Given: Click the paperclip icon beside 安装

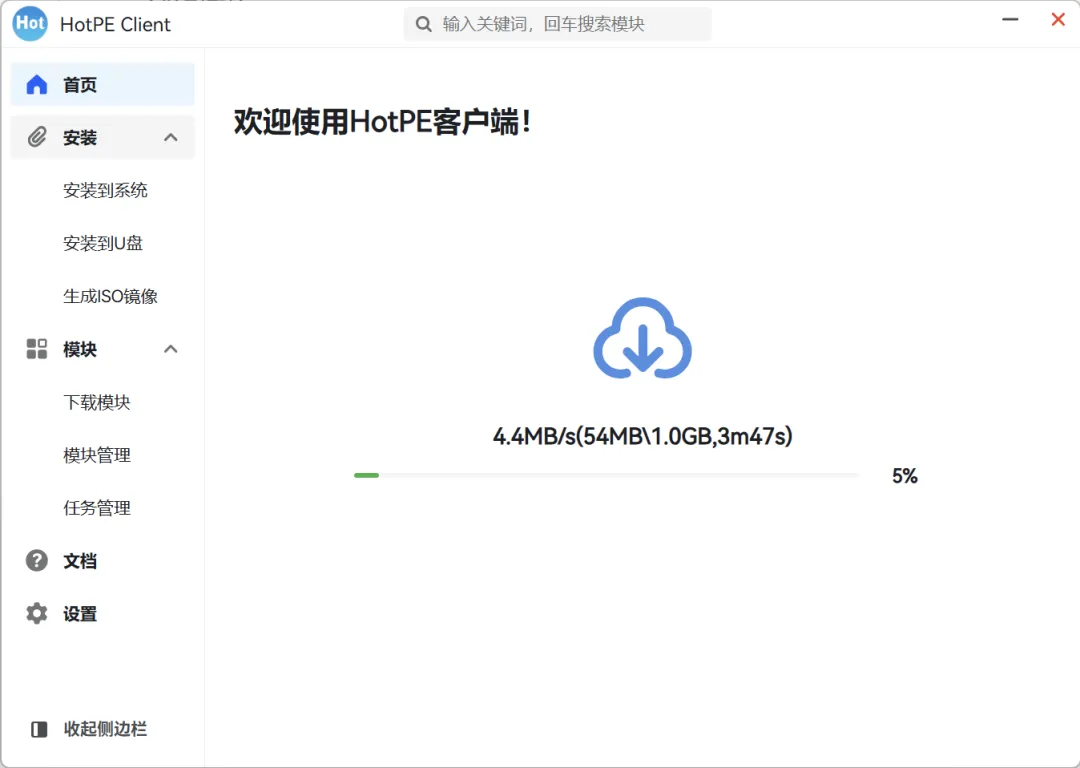Looking at the screenshot, I should 37,137.
